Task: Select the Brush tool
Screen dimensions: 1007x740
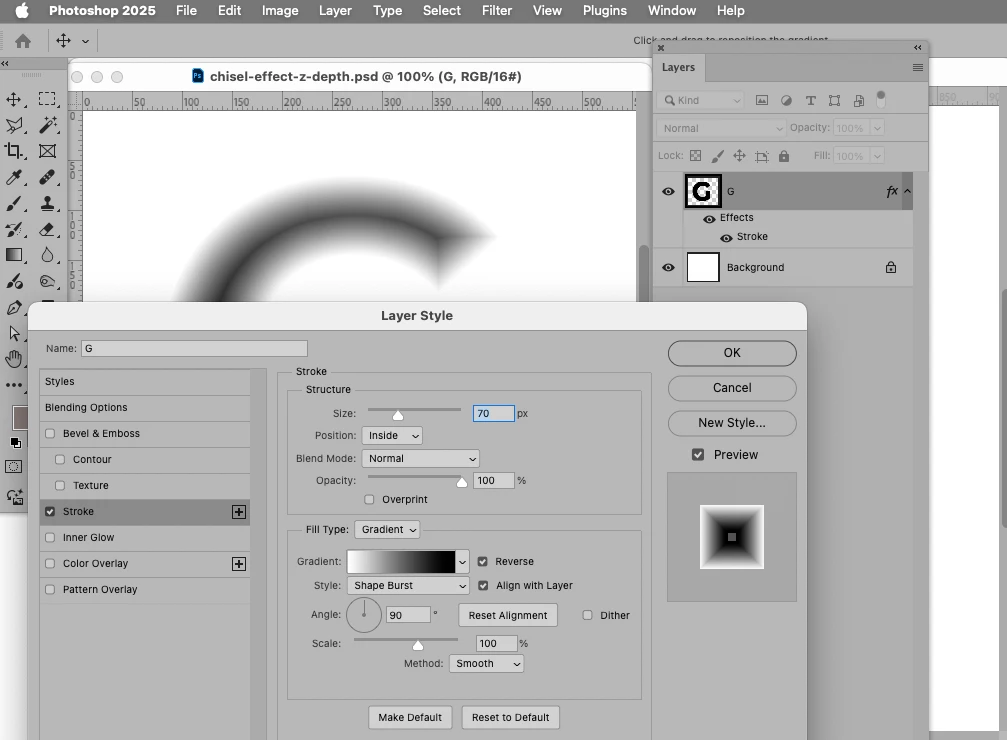Action: tap(13, 204)
